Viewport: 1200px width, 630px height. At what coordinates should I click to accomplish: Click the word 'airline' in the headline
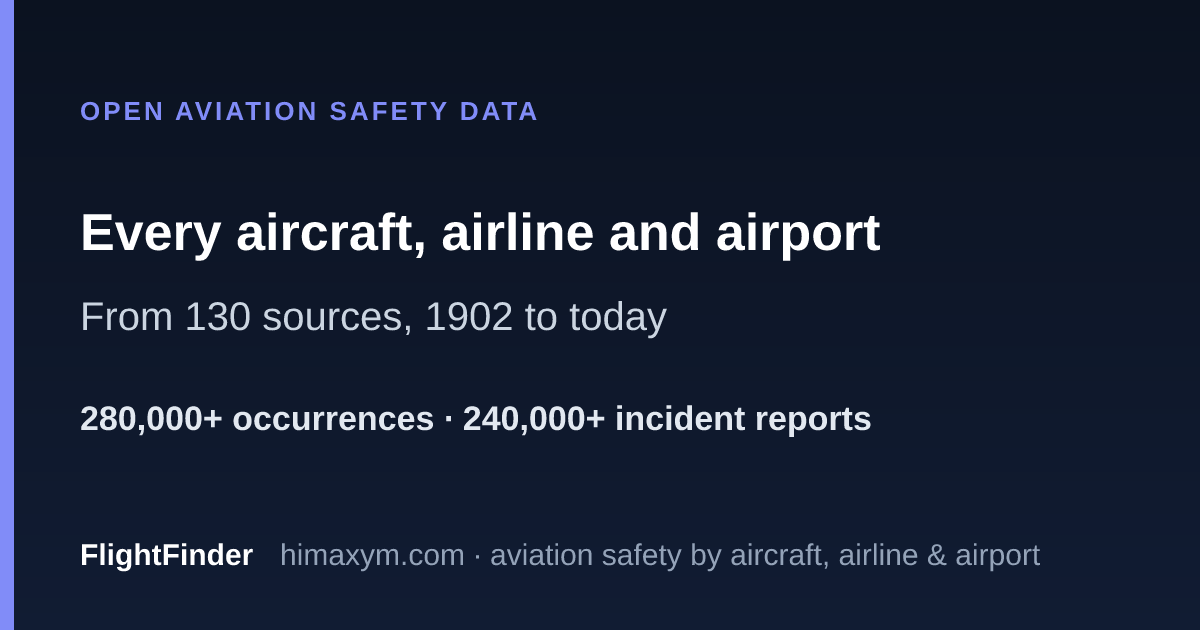pos(517,233)
